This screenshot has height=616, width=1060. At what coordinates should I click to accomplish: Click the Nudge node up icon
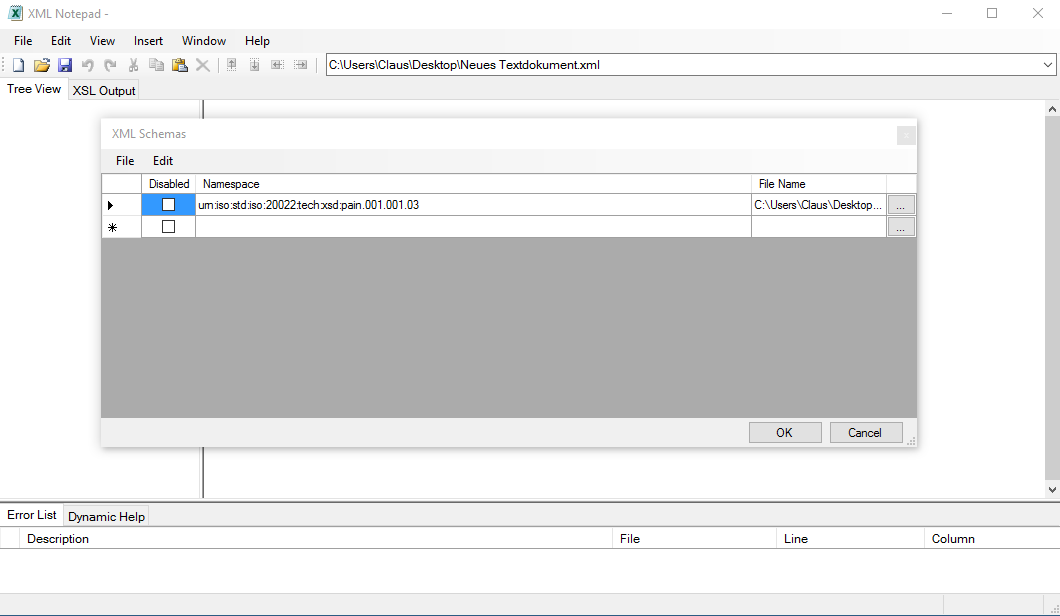(x=231, y=65)
